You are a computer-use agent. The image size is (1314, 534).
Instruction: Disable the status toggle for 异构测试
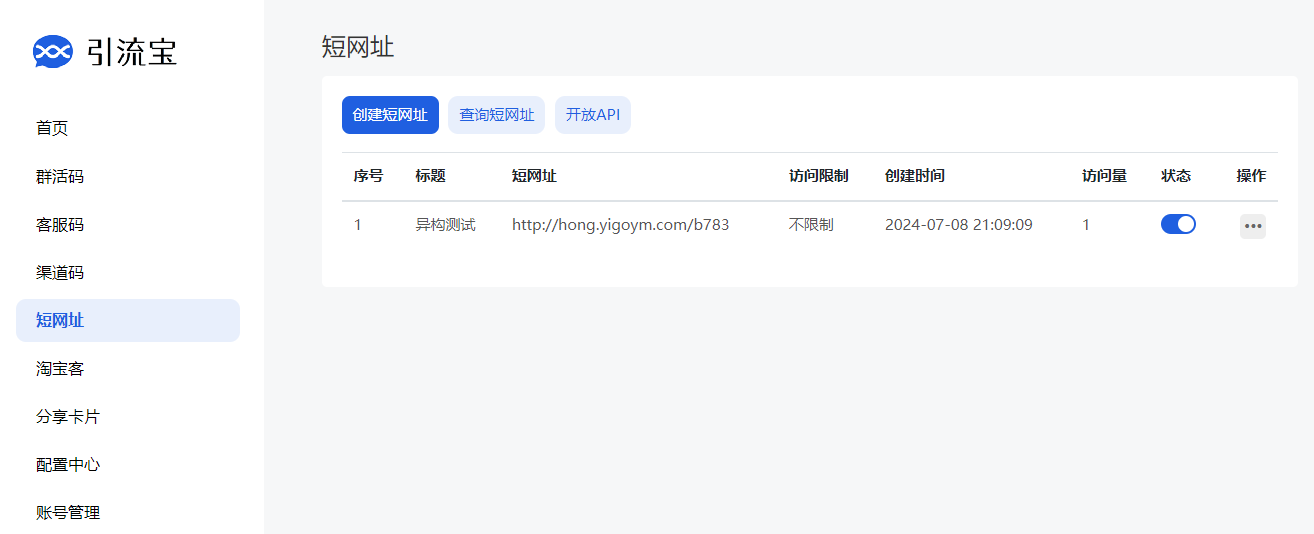[1177, 224]
